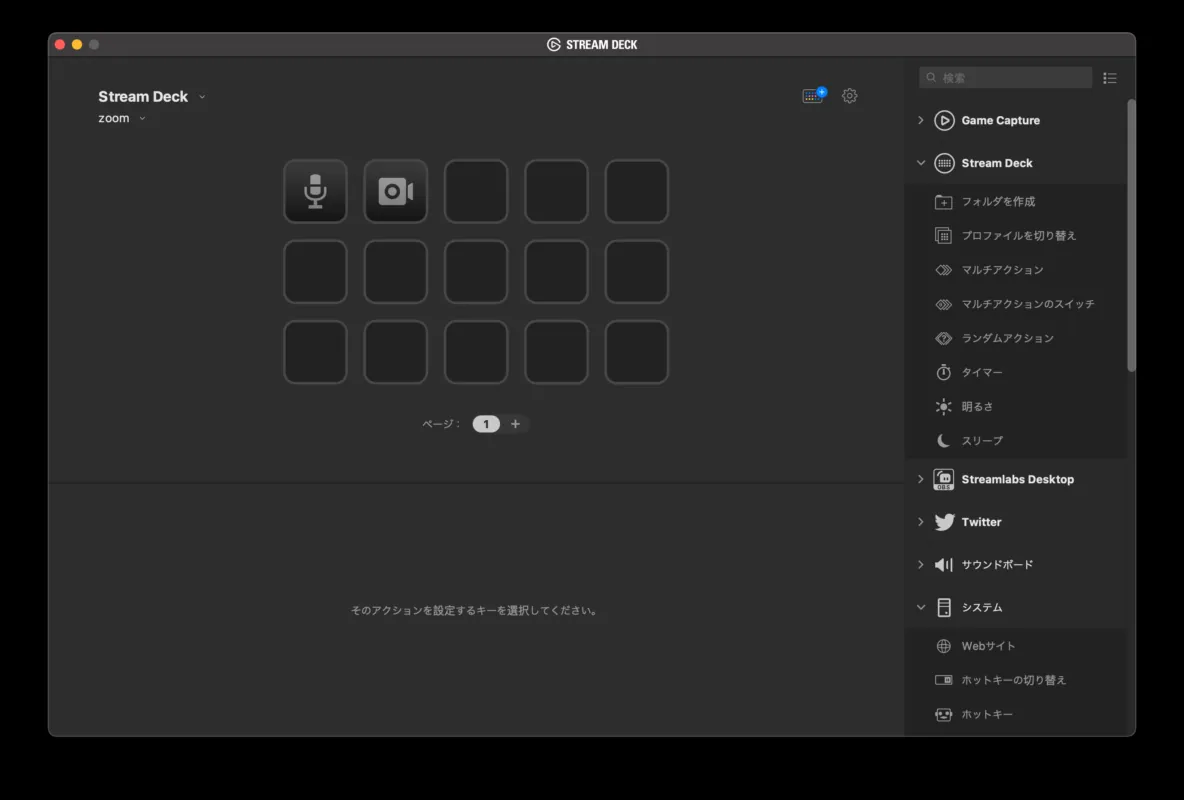Click the マルチアクション icon
This screenshot has width=1184, height=800.
coord(943,270)
